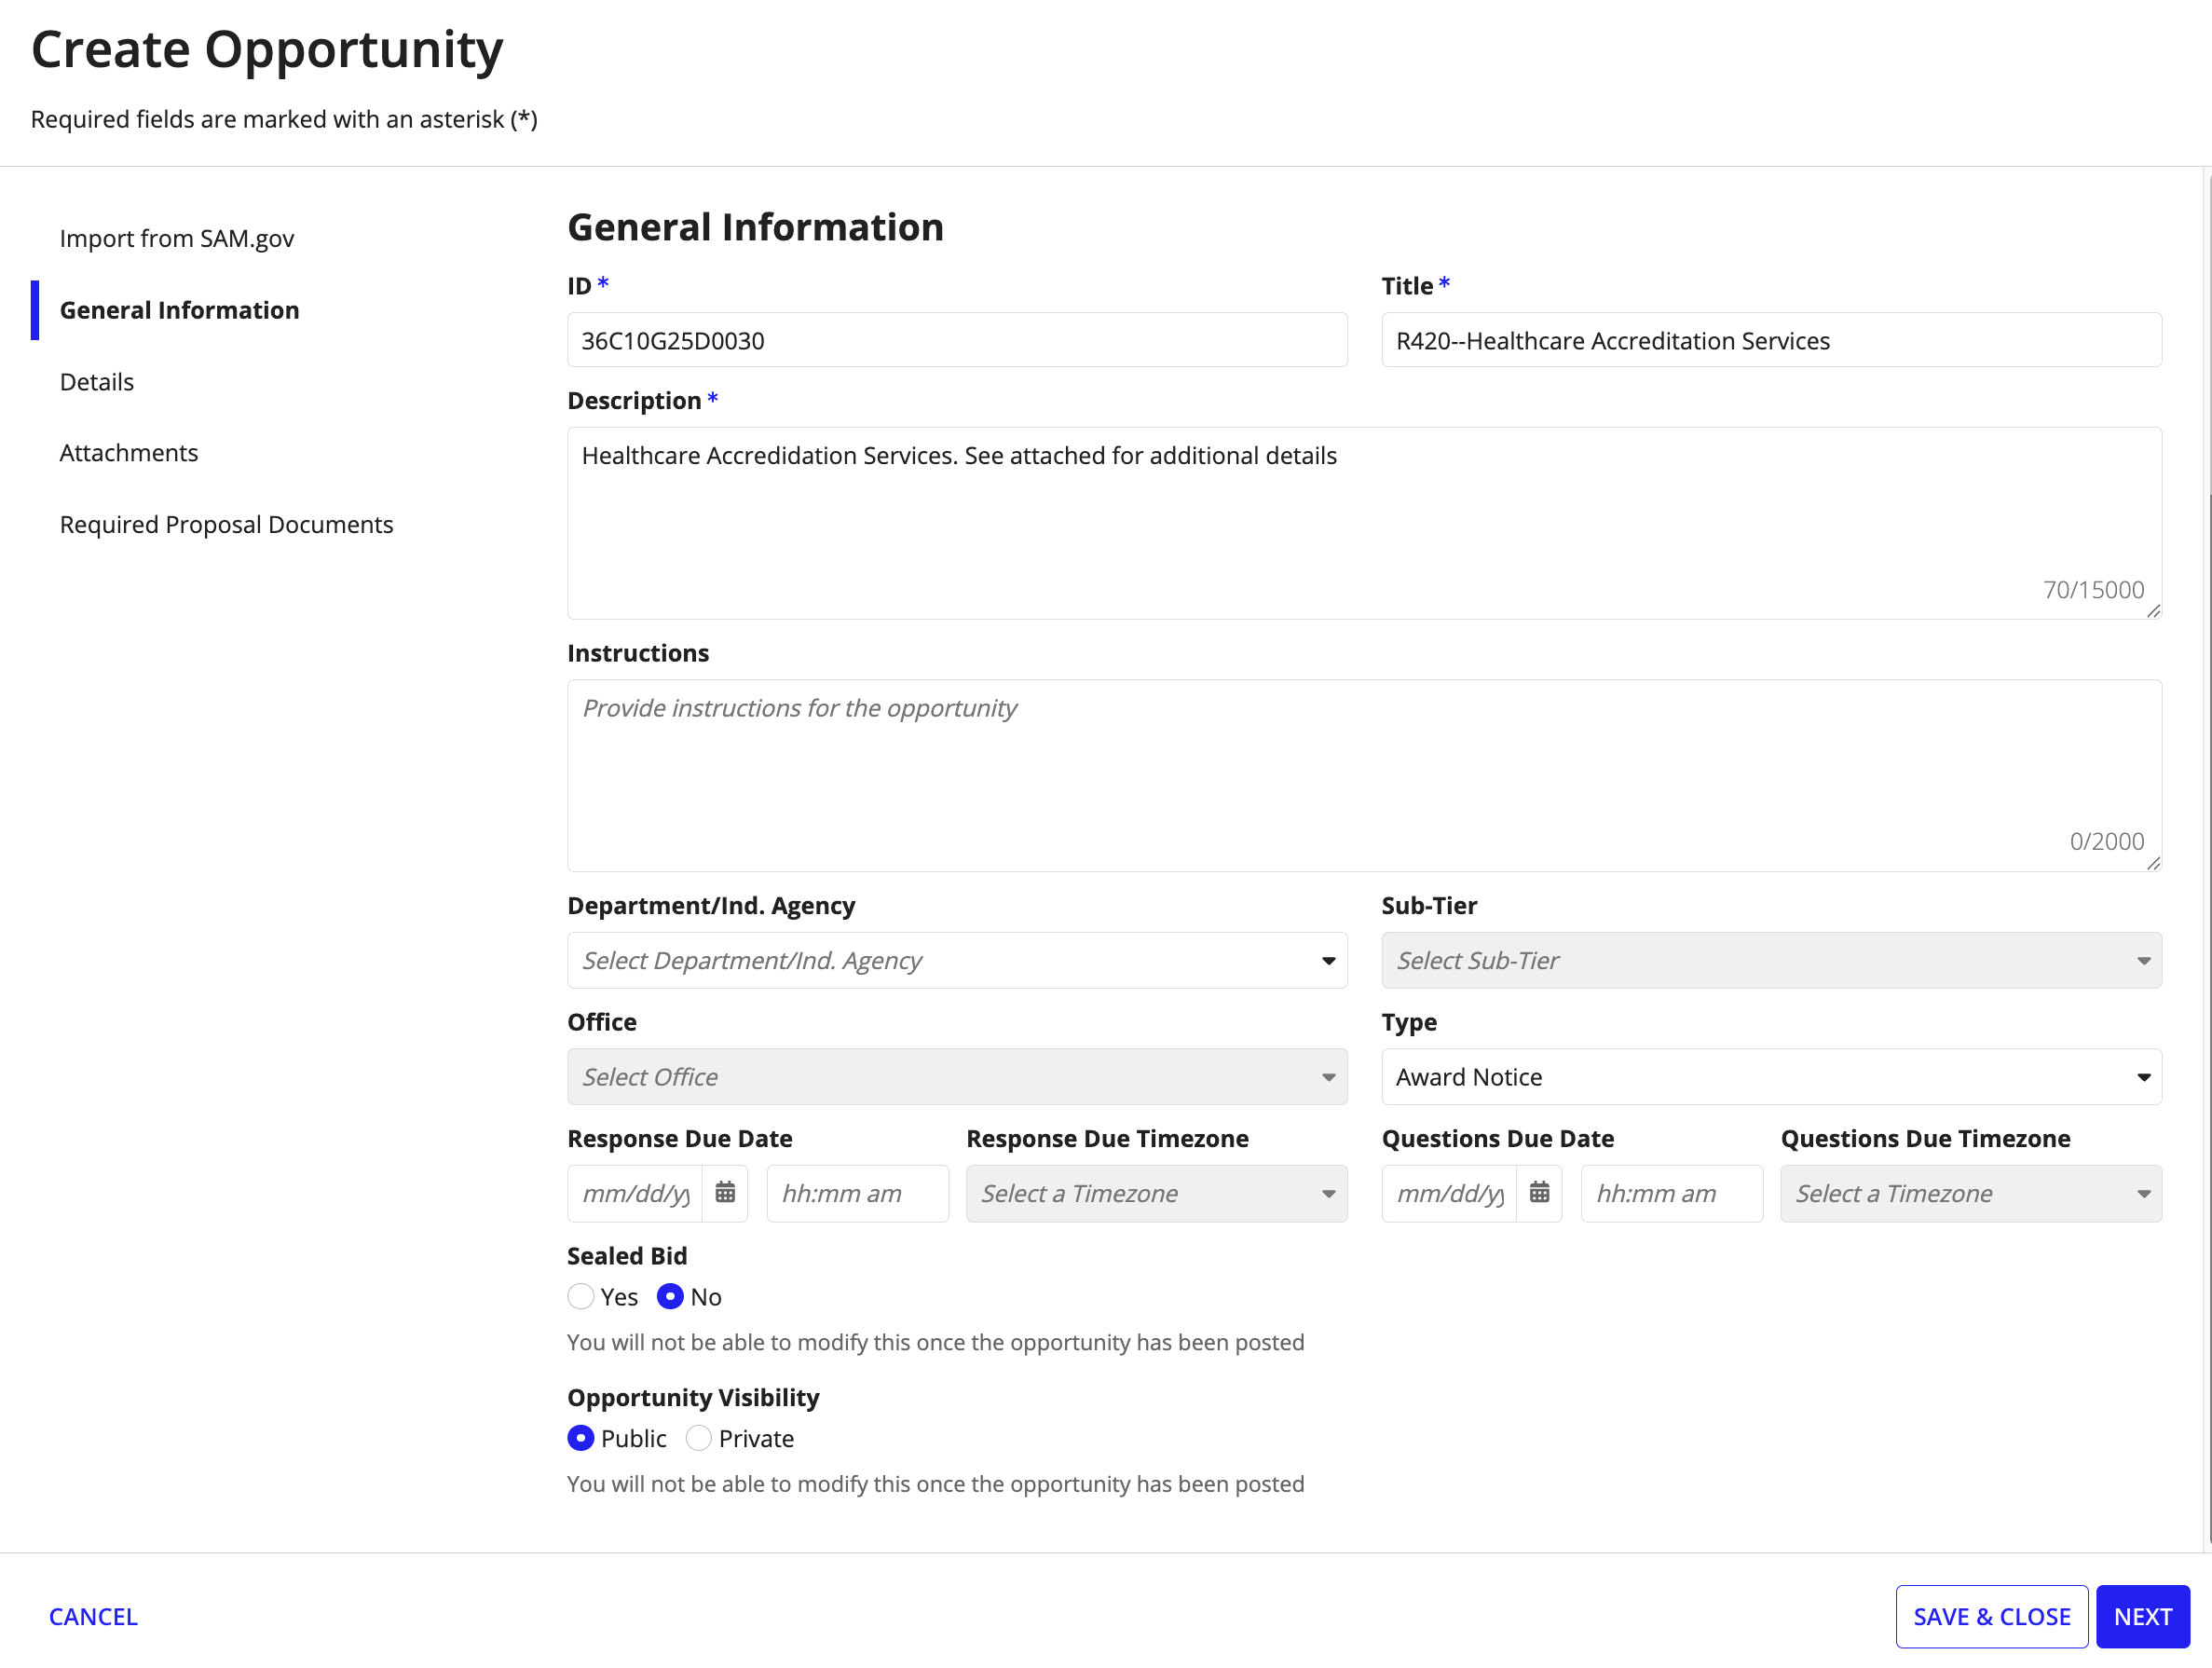Set Opportunity Visibility to Private
Viewport: 2212px width, 1668px height.
coord(699,1438)
